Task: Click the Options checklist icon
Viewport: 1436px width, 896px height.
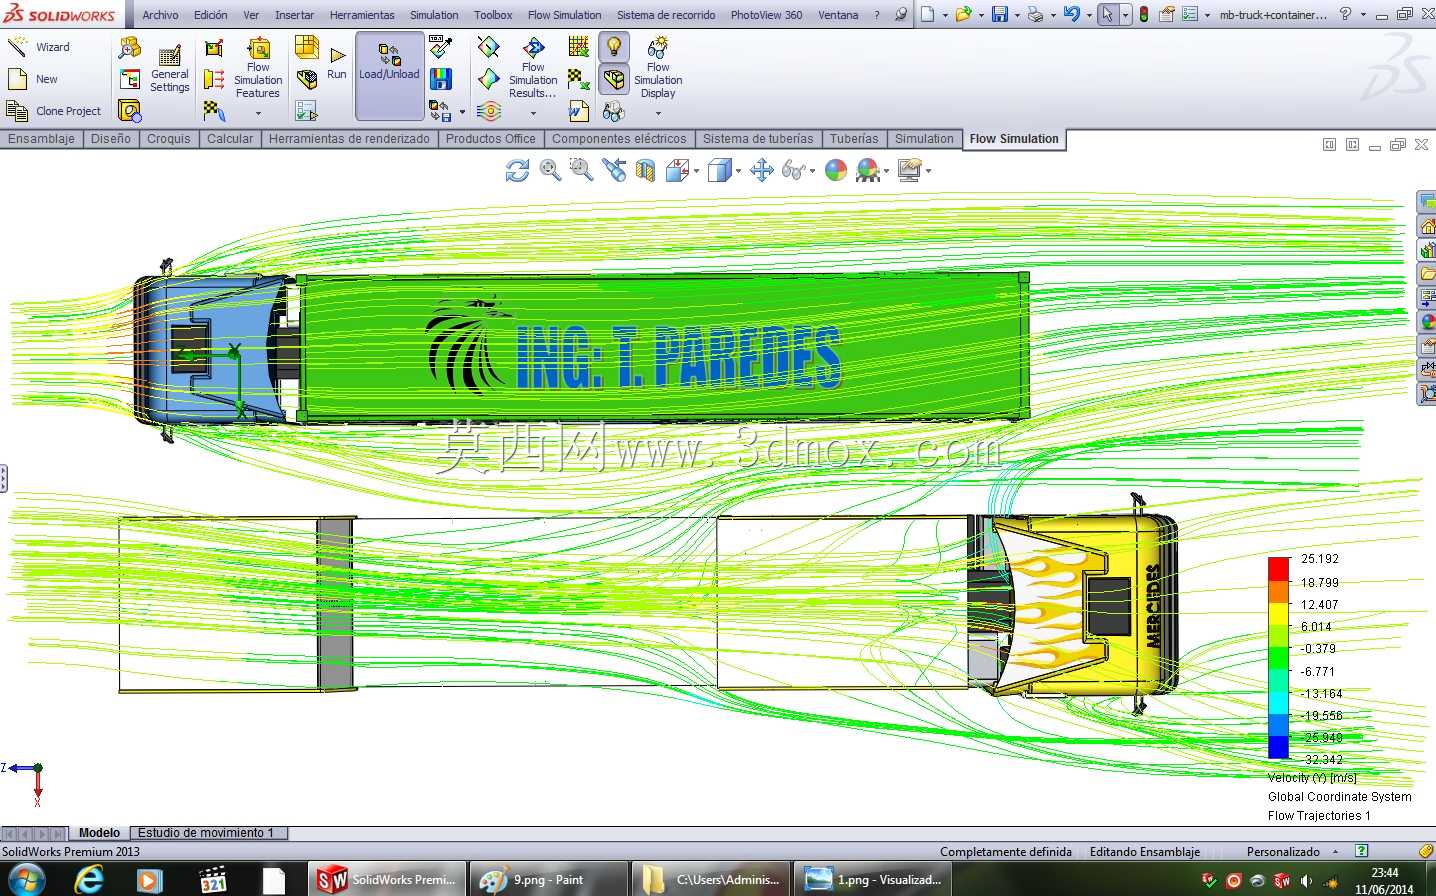Action: pos(1190,15)
